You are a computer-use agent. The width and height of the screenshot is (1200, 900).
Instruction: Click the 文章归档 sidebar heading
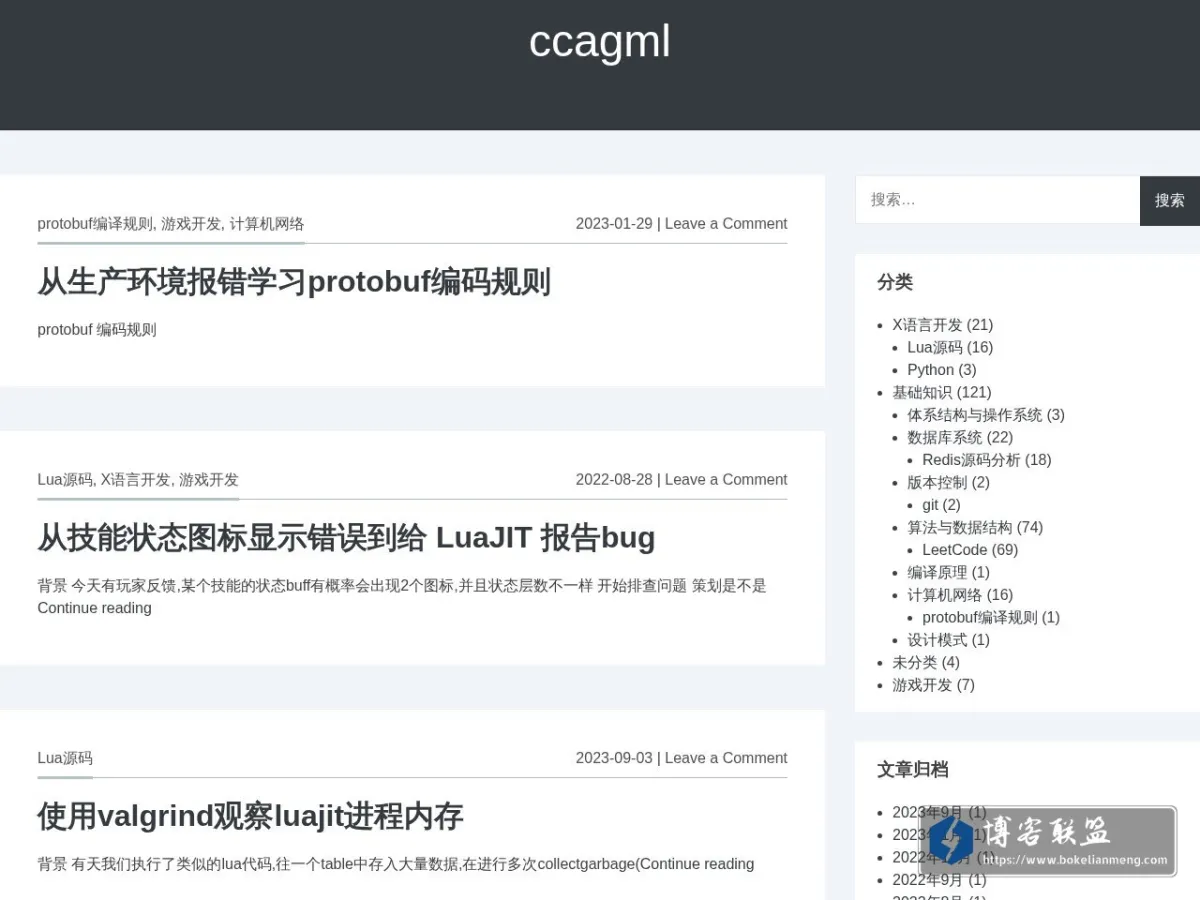pos(913,769)
